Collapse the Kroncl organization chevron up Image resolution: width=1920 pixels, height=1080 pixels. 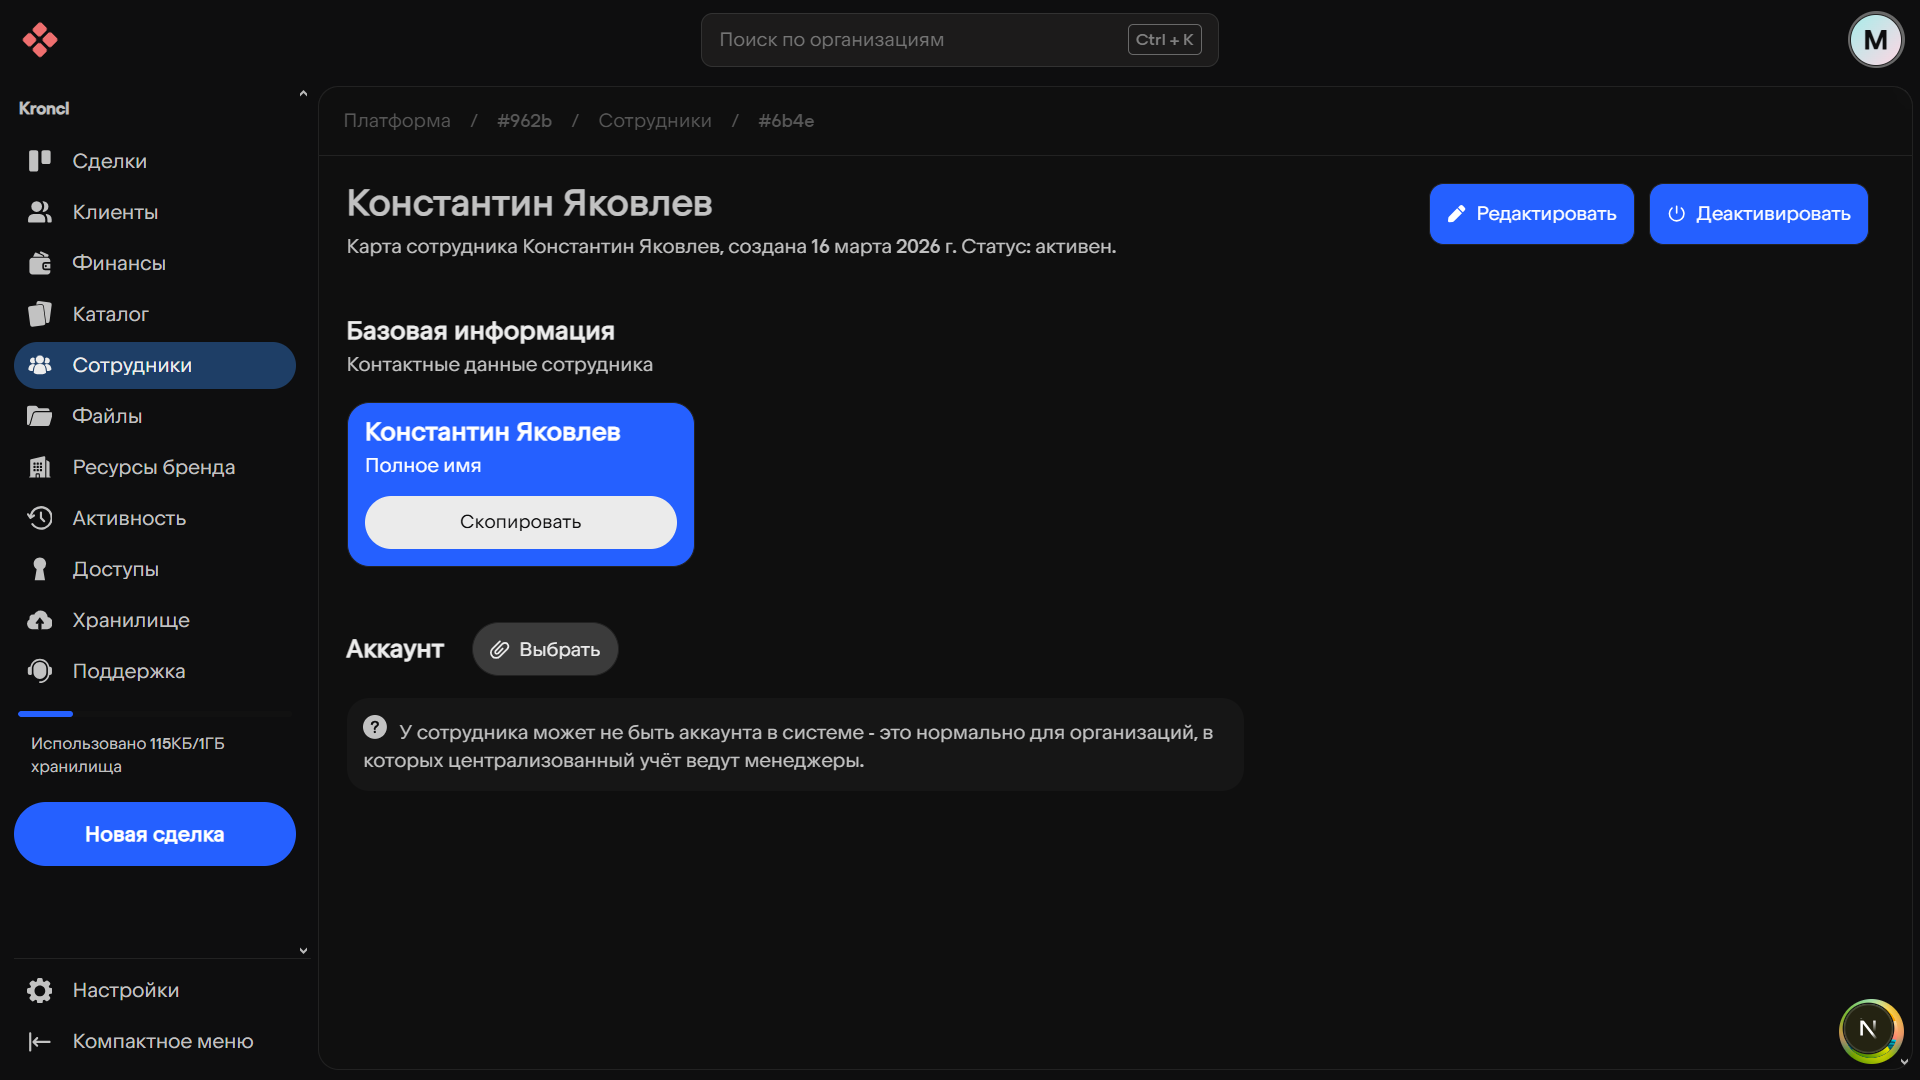(303, 94)
